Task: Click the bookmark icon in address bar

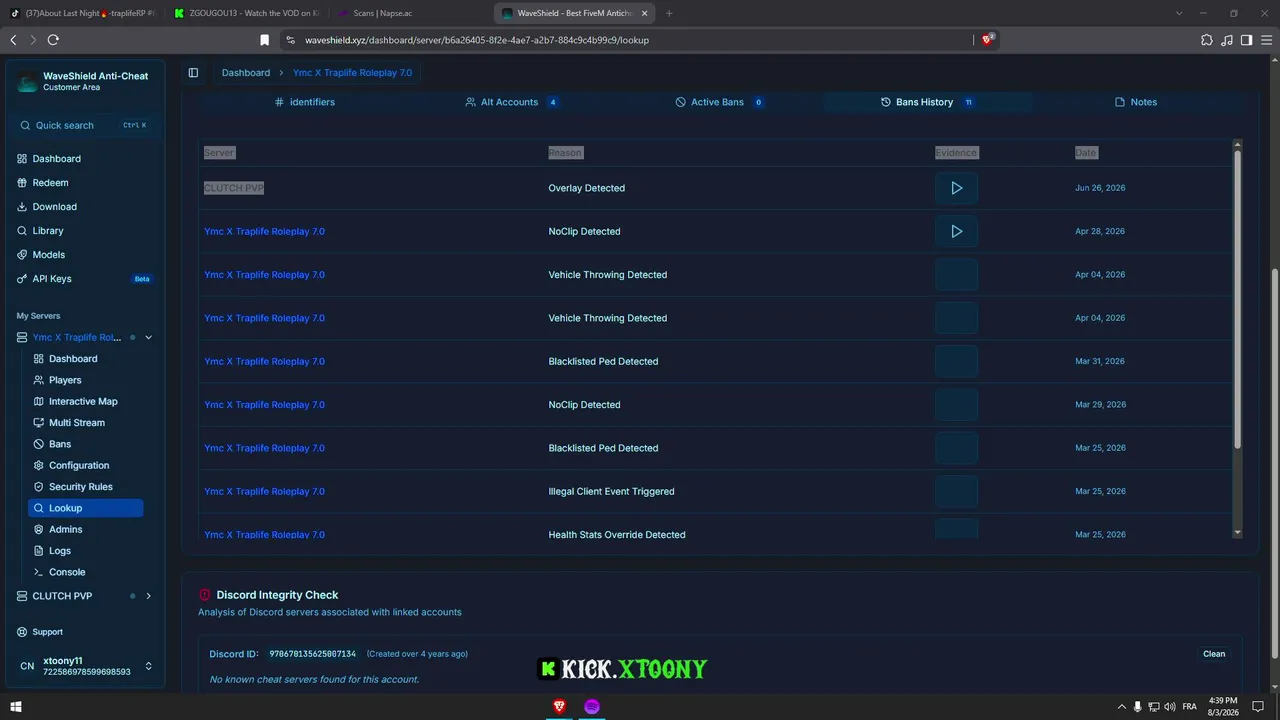Action: pos(264,40)
